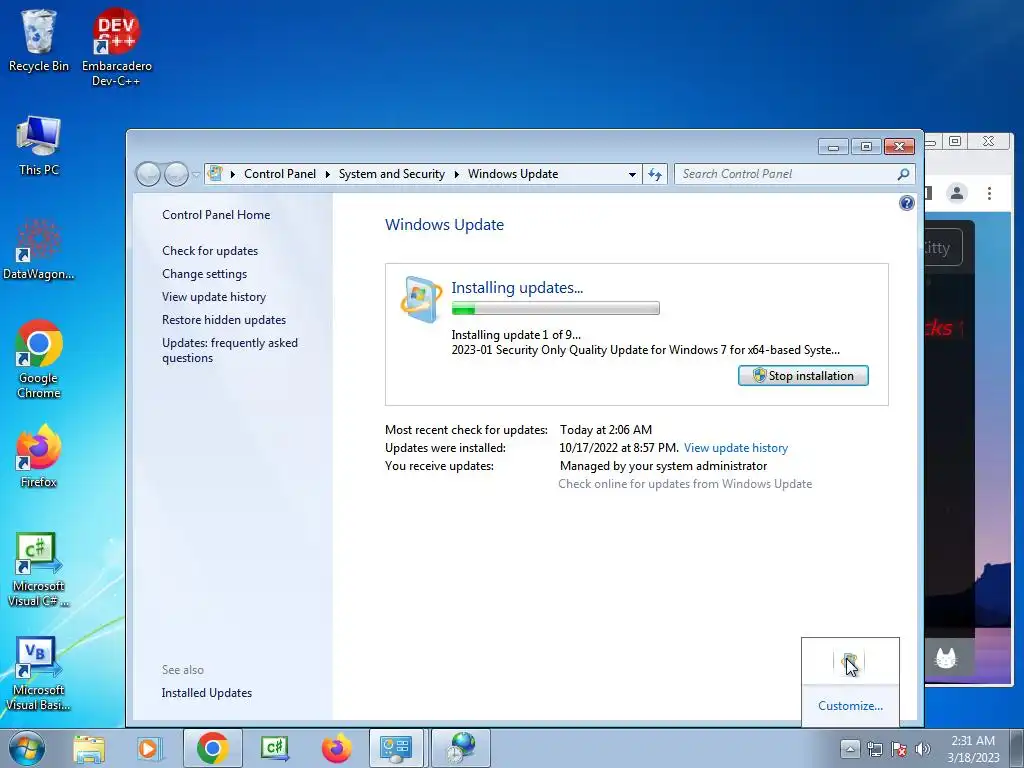Expand arrow after Control Panel breadcrumb
Screen dimensions: 1024x768
[x=327, y=174]
